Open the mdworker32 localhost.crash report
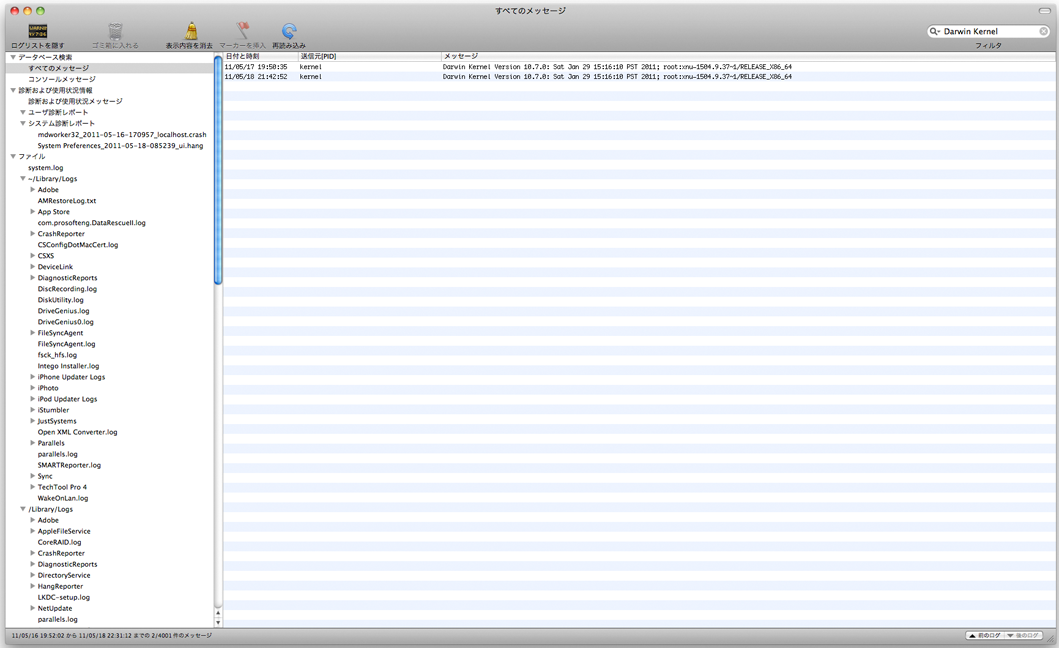Screen dimensions: 1059x648 122,134
